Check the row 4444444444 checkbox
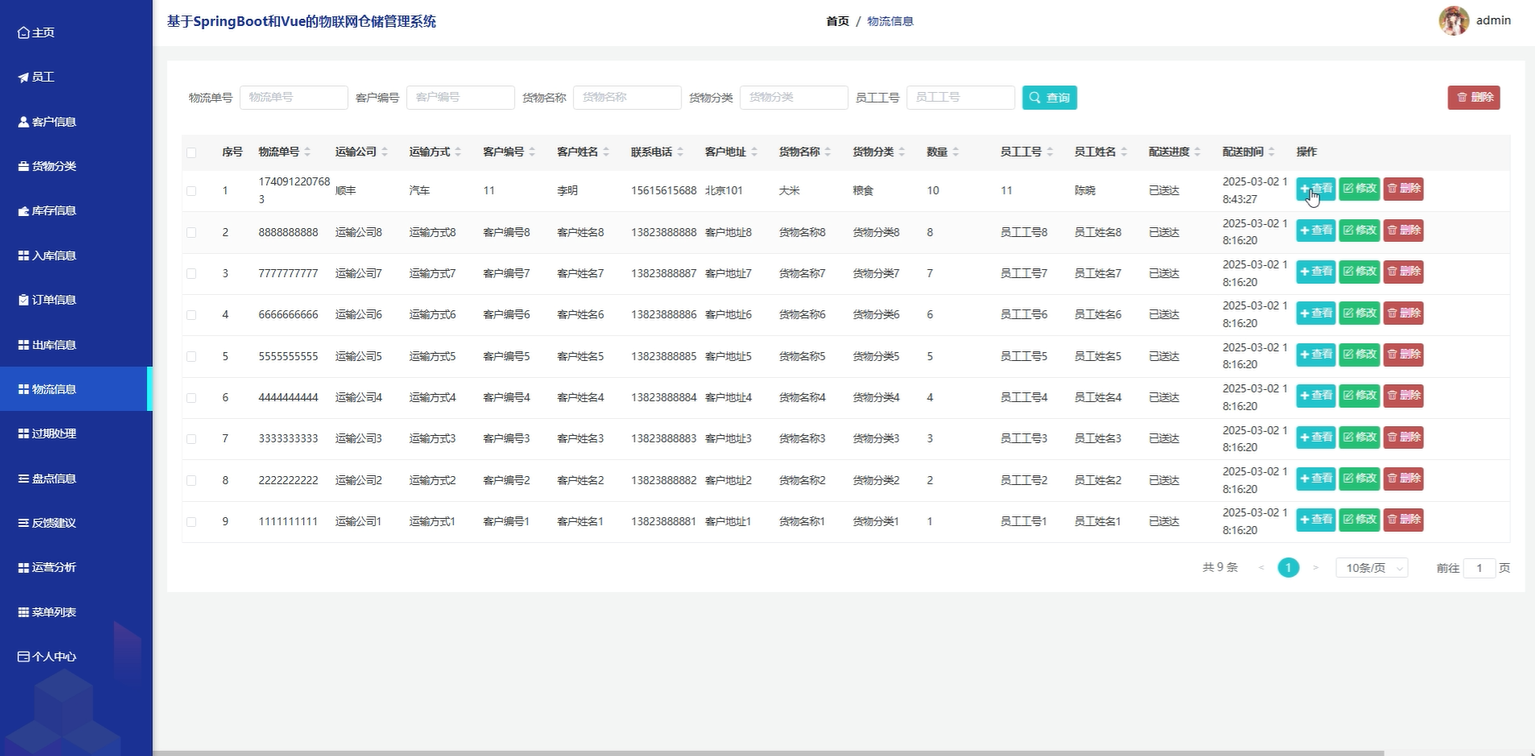Viewport: 1535px width, 756px height. click(x=191, y=397)
